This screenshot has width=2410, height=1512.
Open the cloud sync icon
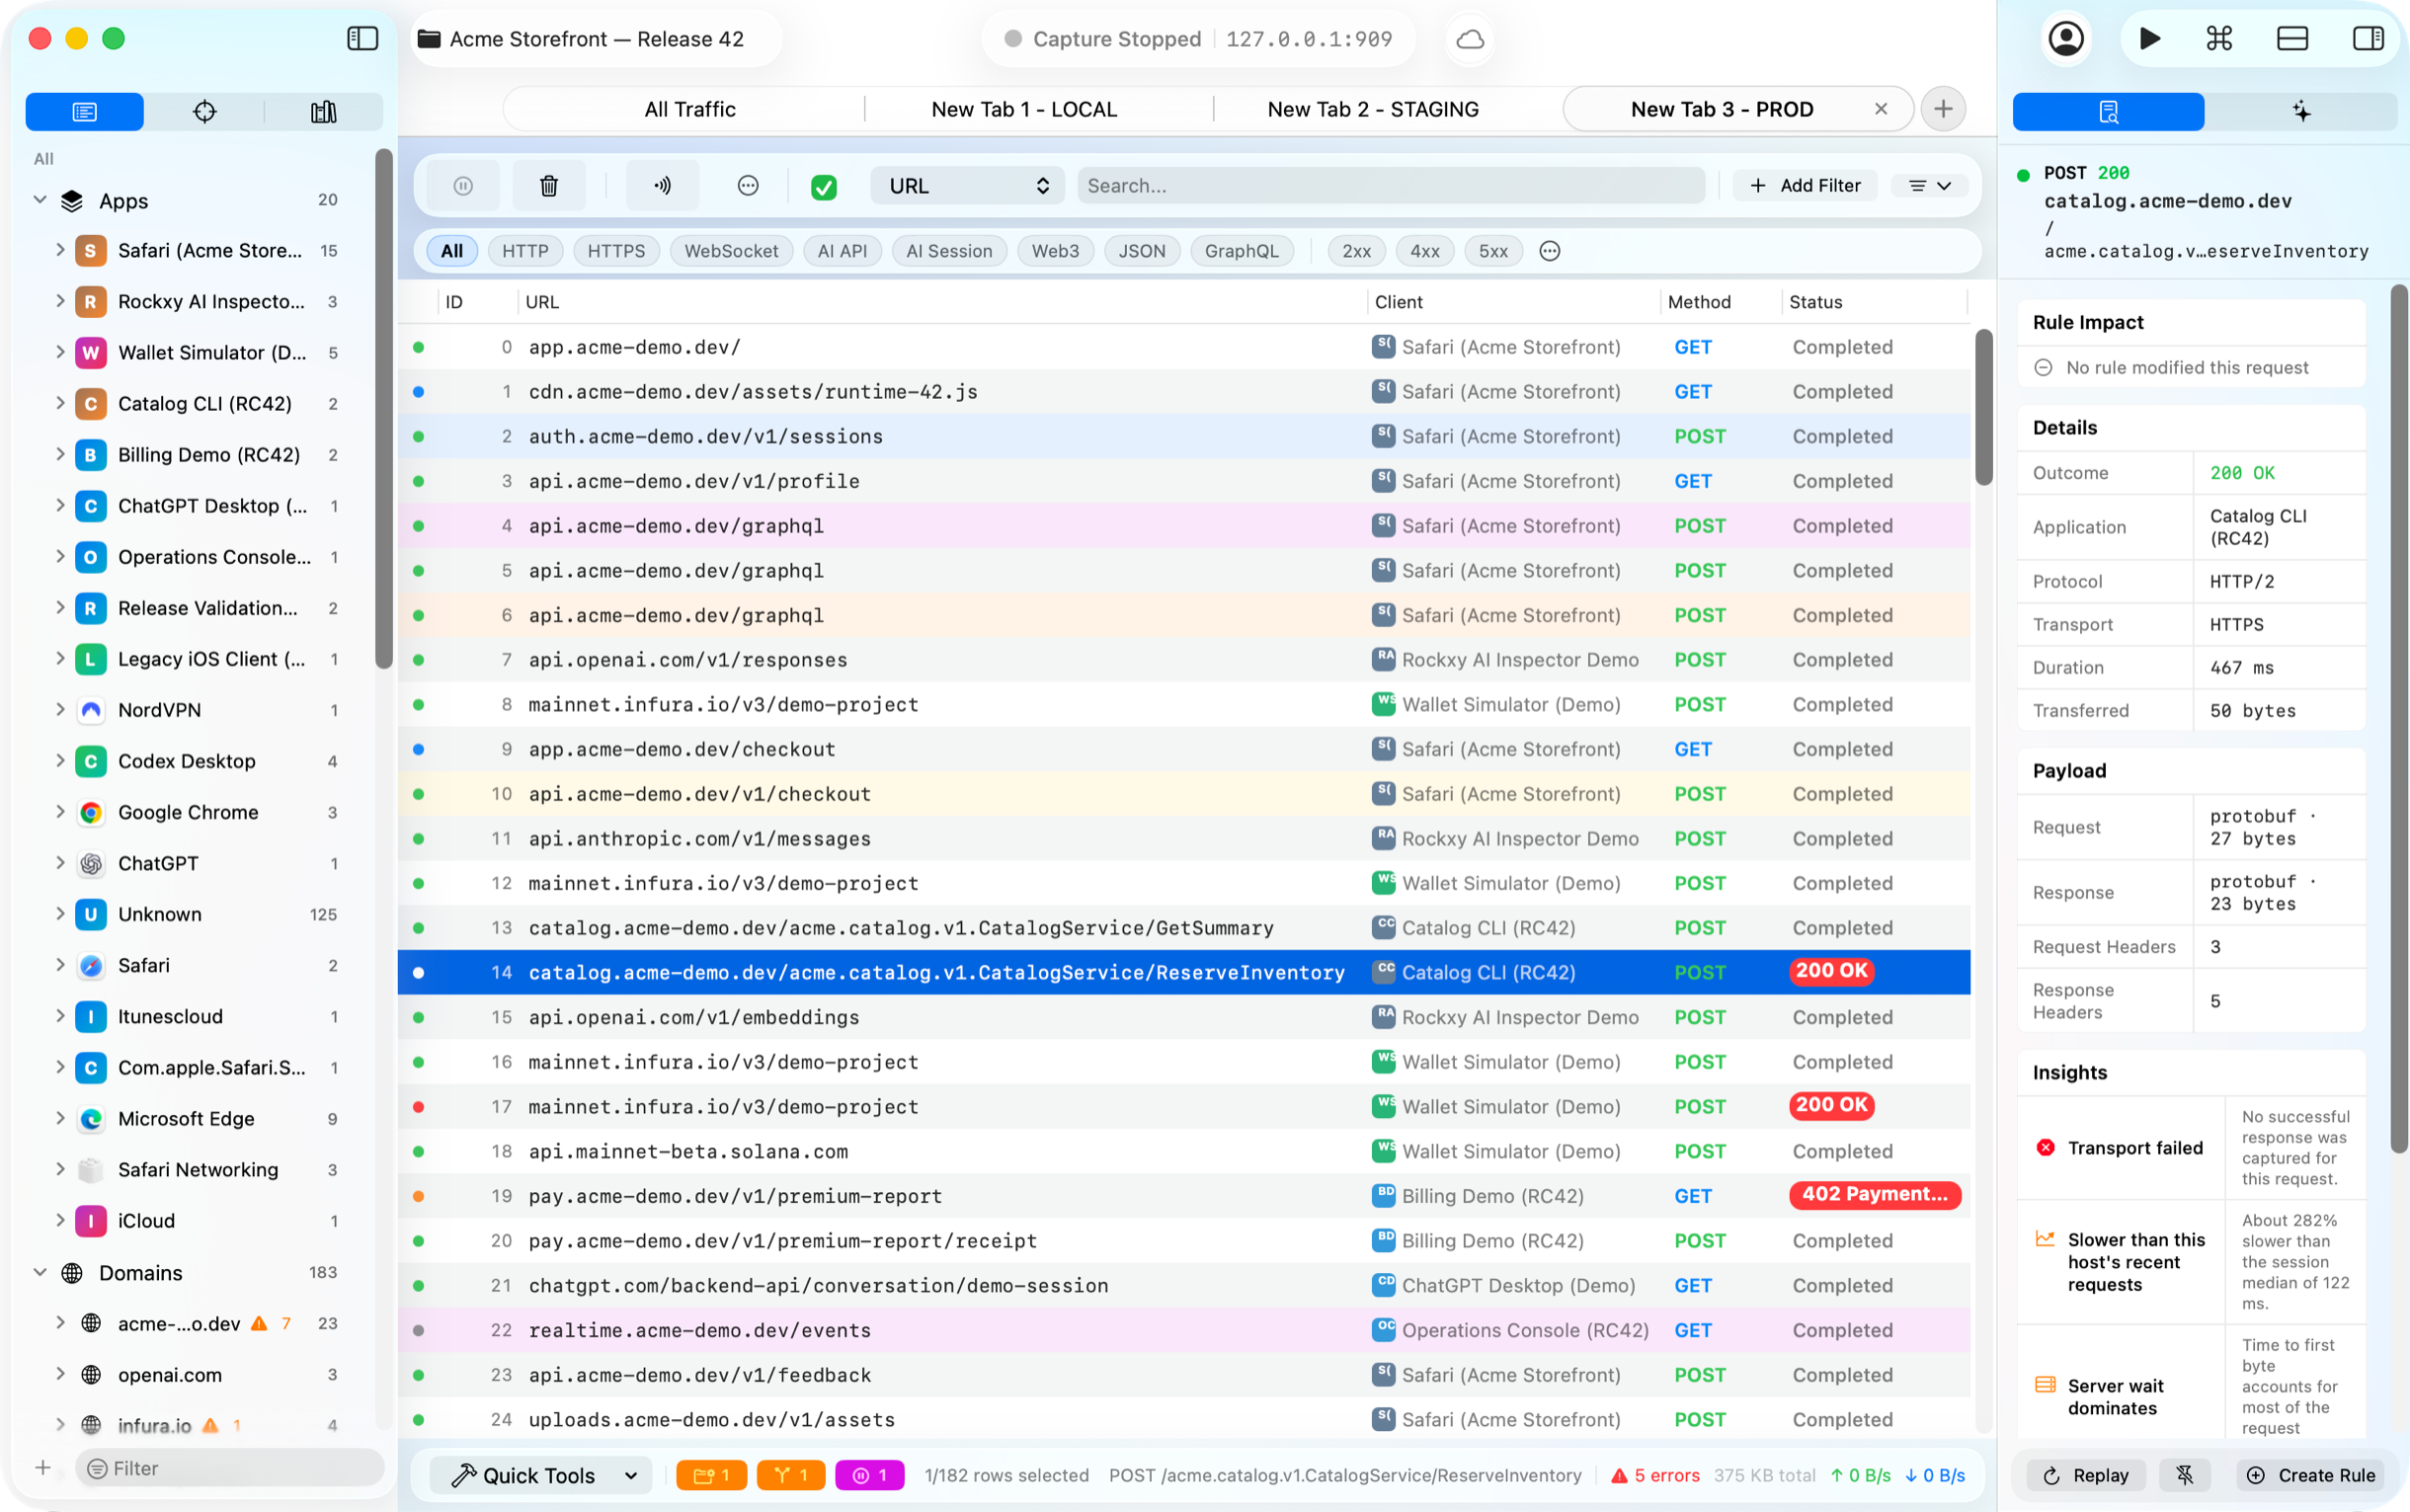[x=1469, y=39]
